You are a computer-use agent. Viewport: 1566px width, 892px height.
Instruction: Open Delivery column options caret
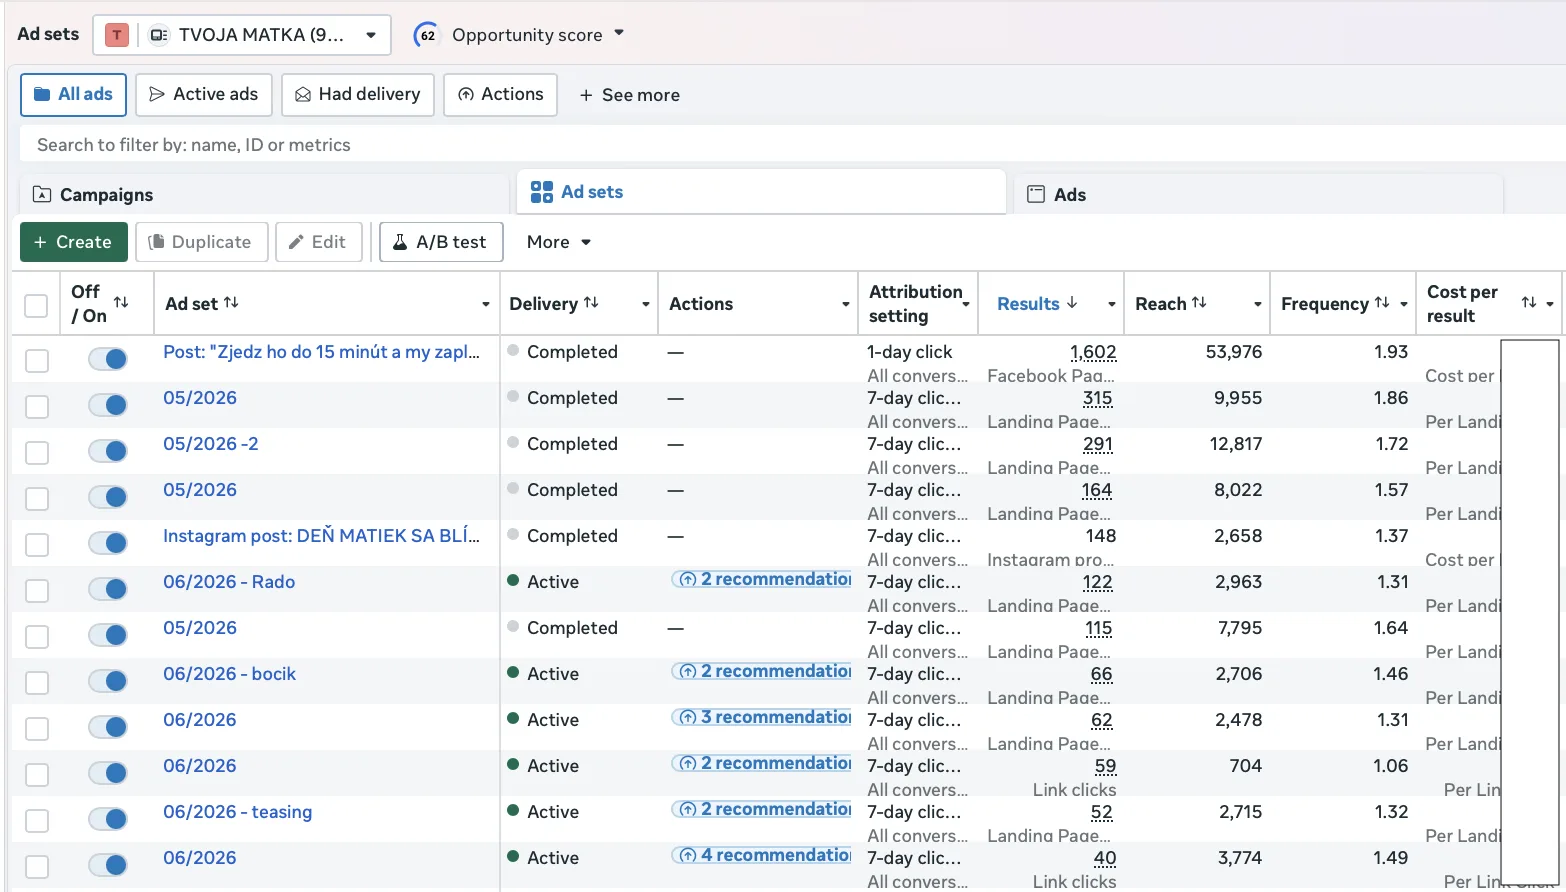point(646,304)
